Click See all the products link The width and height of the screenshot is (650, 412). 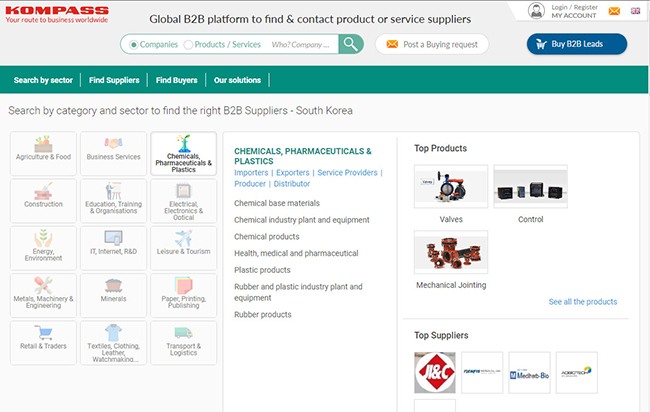(583, 302)
